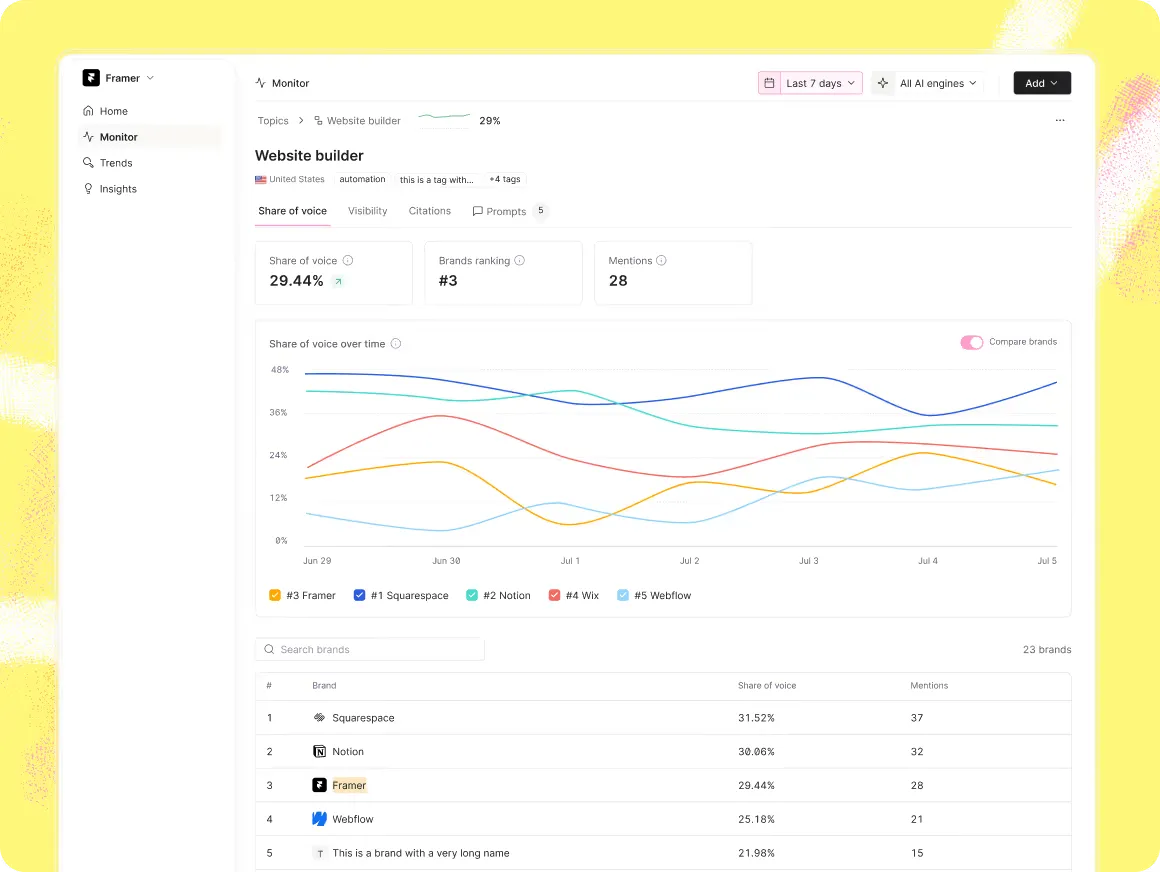Click the Notion logo in the table
This screenshot has height=872, width=1160.
coord(320,751)
